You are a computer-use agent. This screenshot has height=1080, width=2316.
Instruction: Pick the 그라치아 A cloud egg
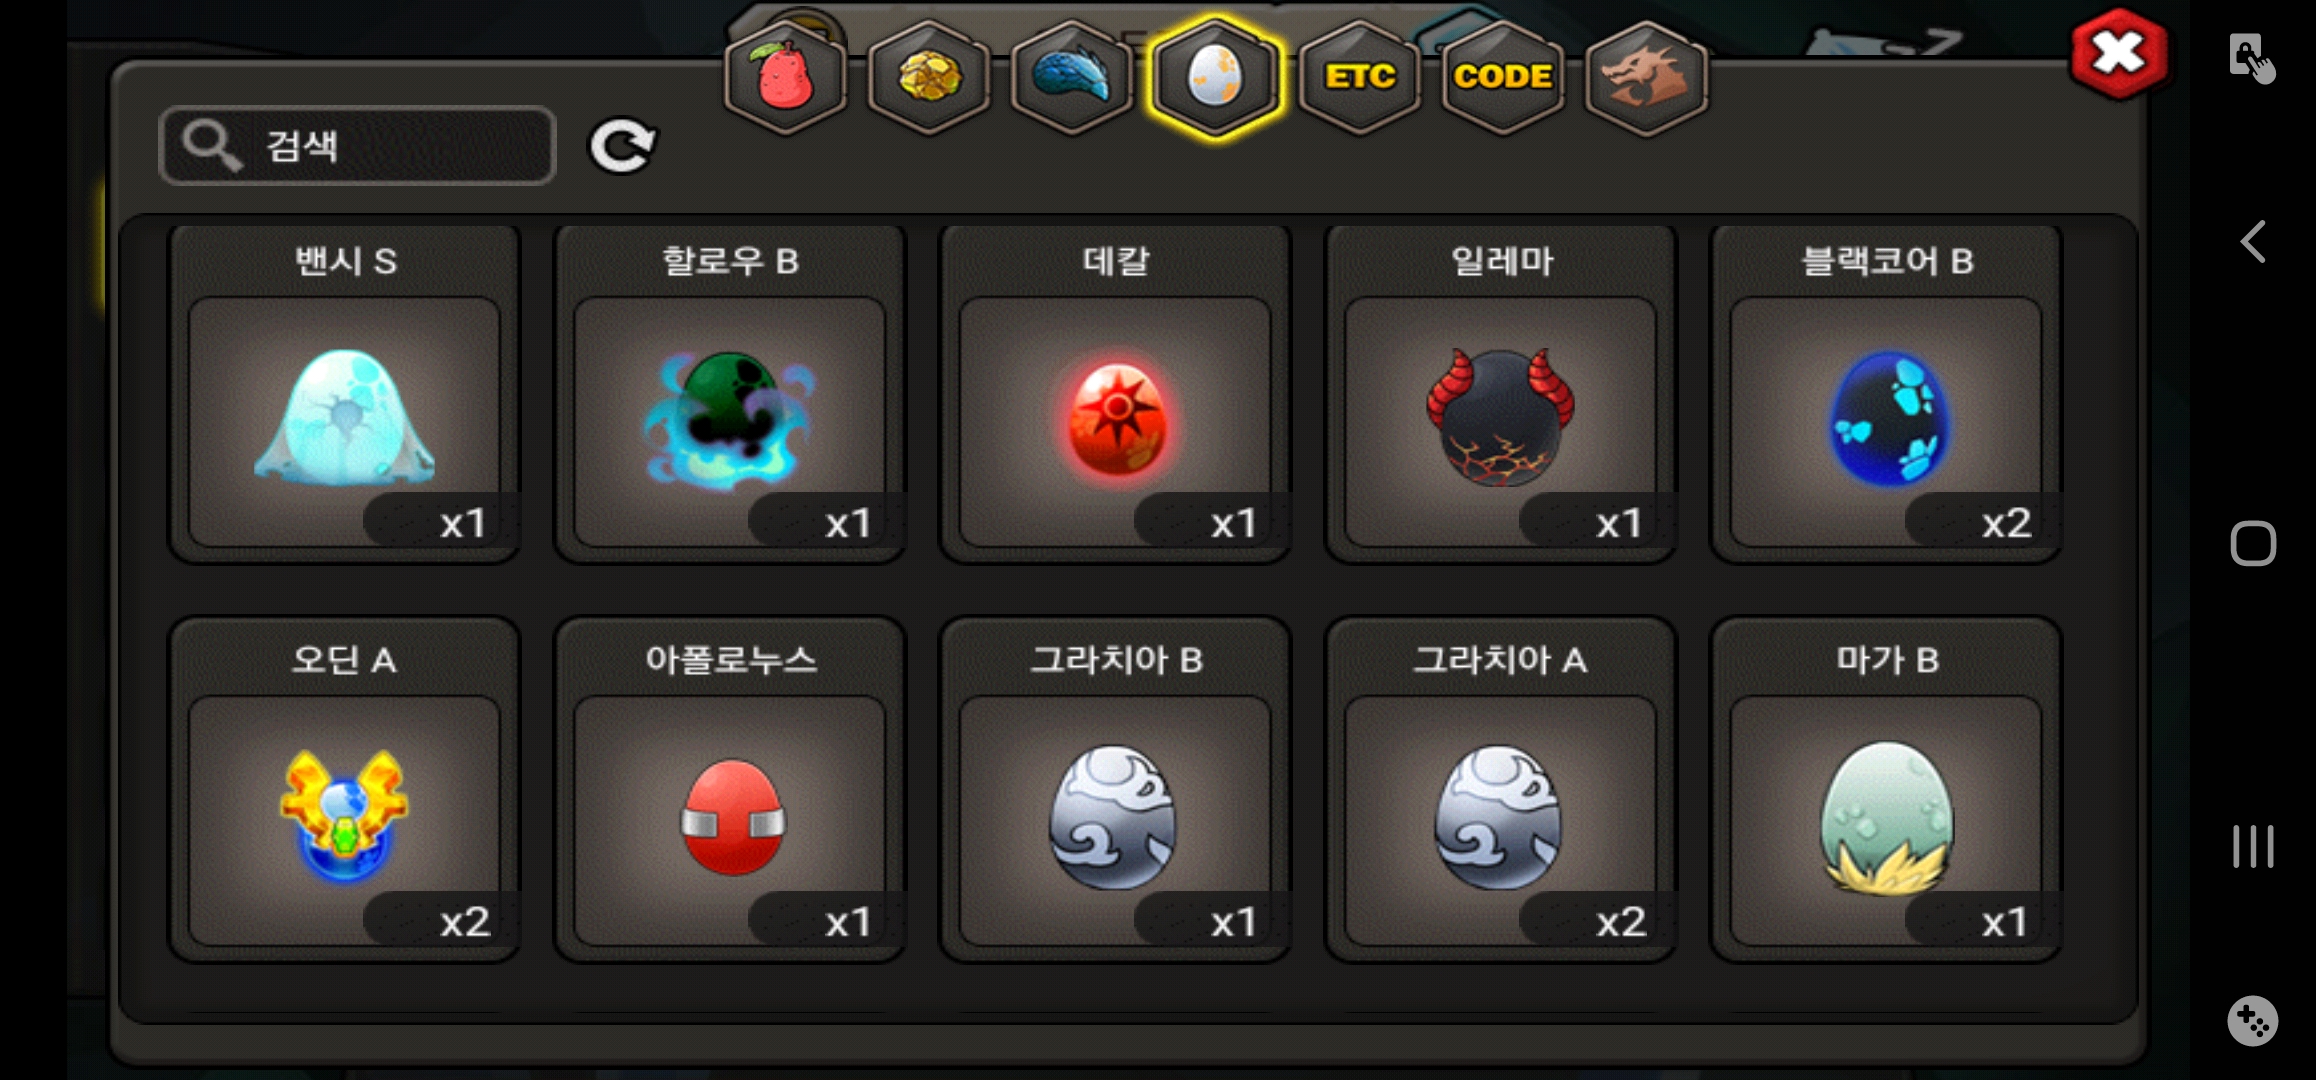pyautogui.click(x=1501, y=790)
